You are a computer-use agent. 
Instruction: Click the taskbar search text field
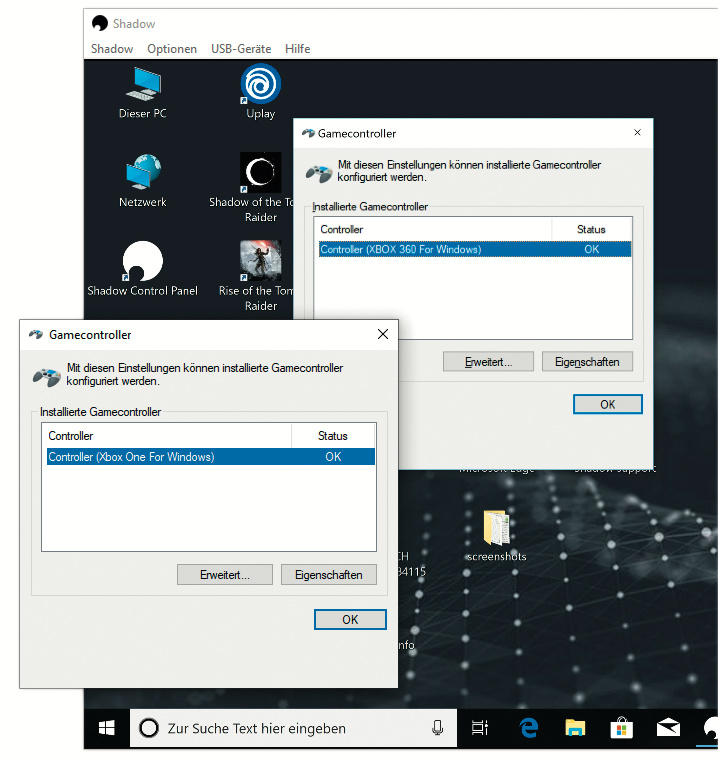(290, 728)
